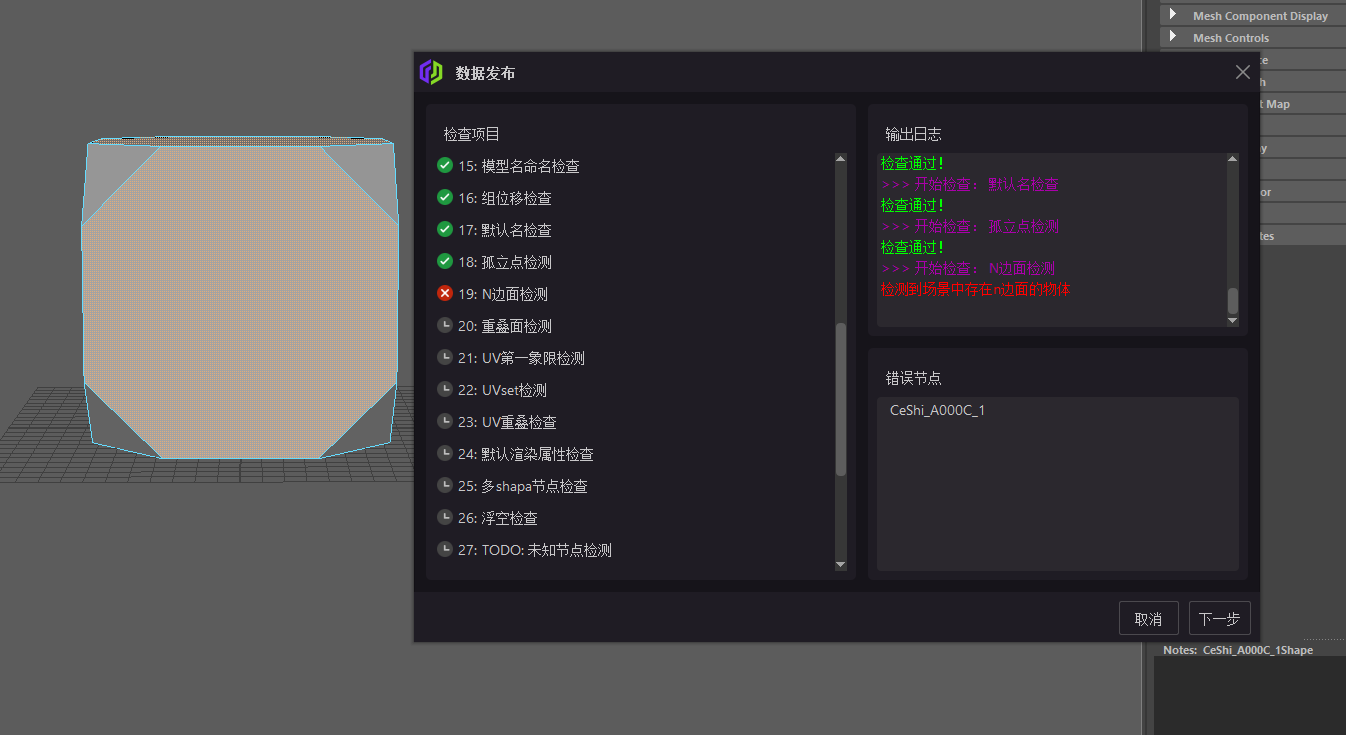1346x735 pixels.
Task: Click pending clock icon beside 多shapa节点检查
Action: coord(444,485)
